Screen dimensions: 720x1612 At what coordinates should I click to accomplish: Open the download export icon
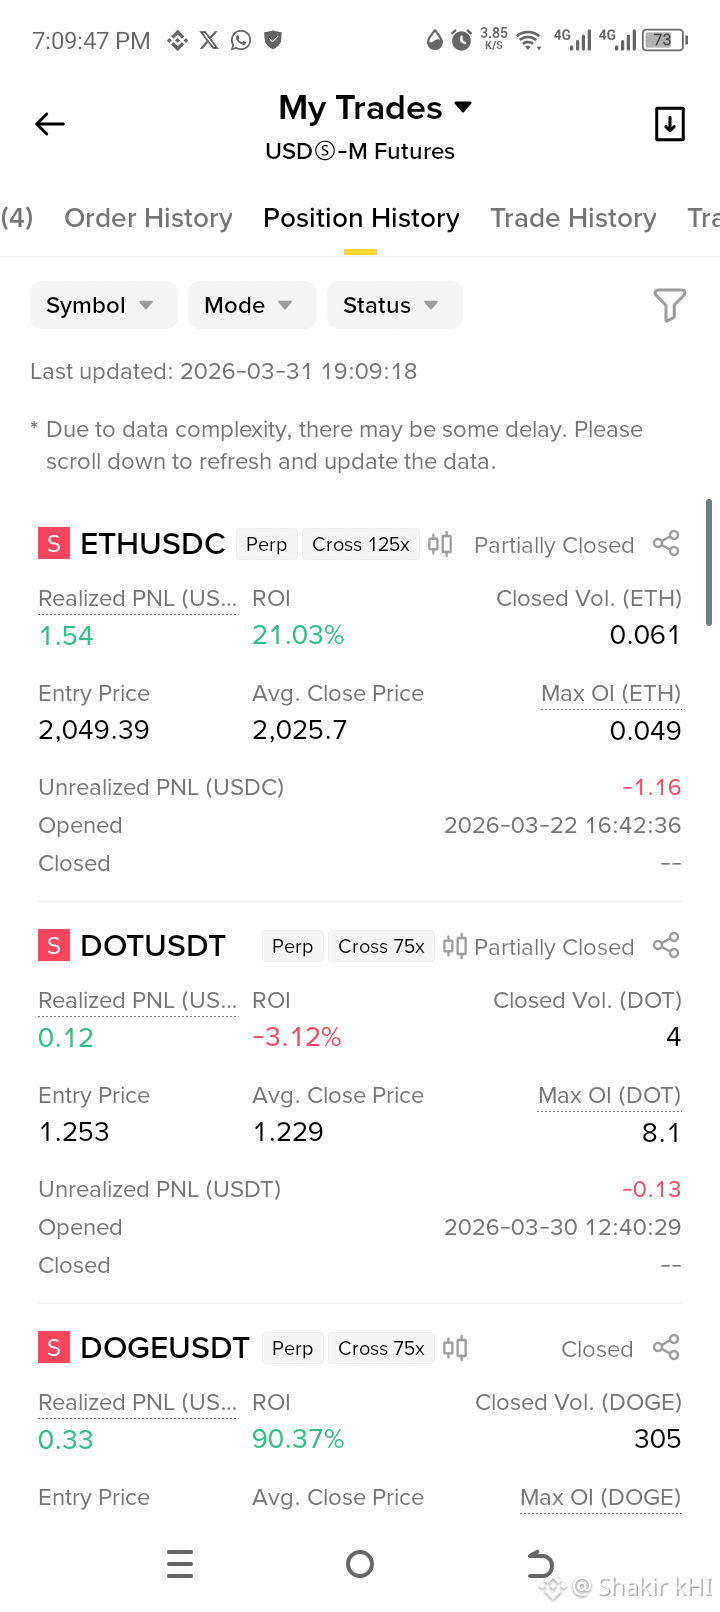[x=669, y=124]
